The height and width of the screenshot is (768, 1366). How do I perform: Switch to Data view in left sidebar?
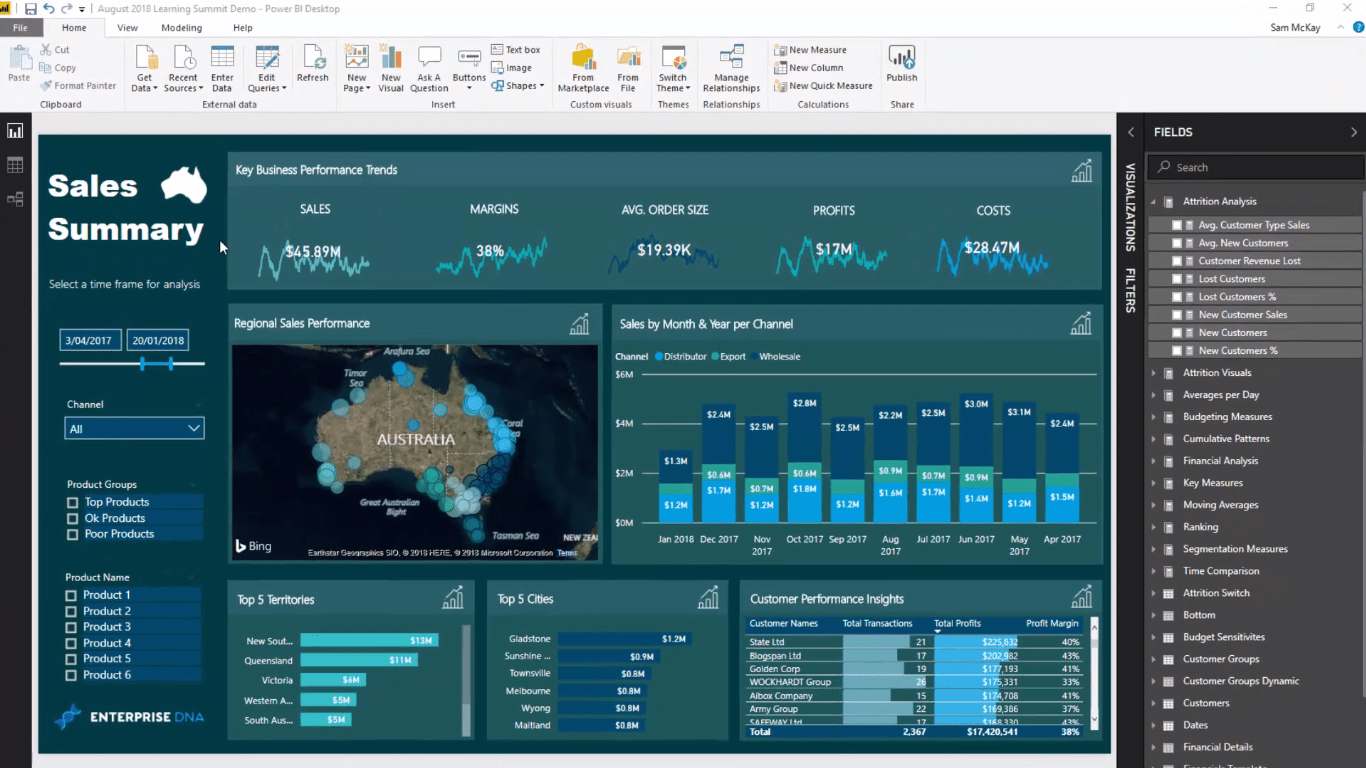[x=15, y=165]
